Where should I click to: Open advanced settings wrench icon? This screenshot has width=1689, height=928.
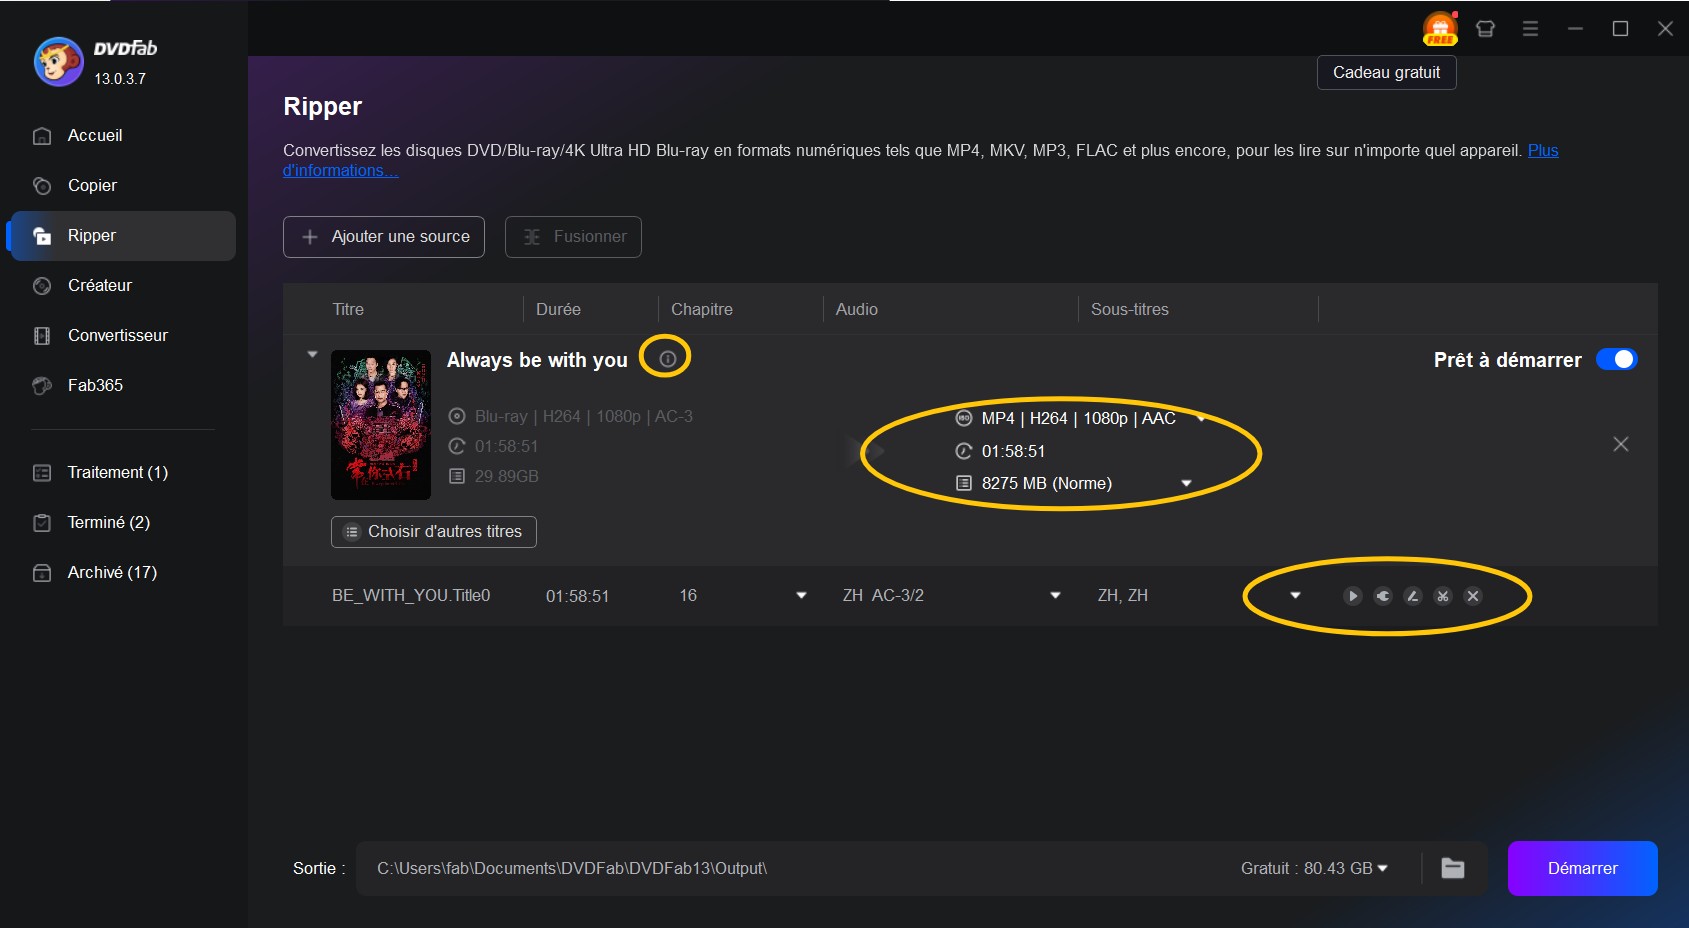pyautogui.click(x=1382, y=596)
